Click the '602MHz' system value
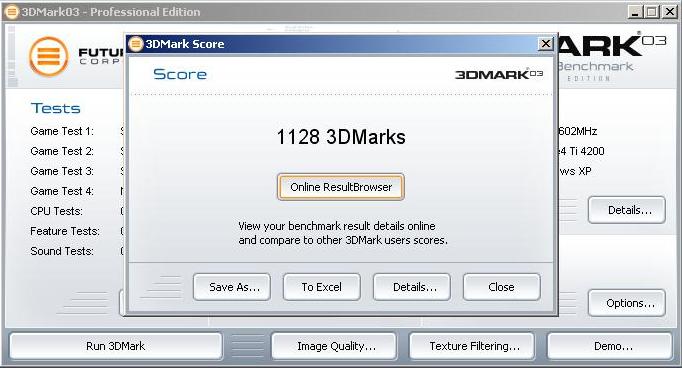This screenshot has width=682, height=368. 578,131
